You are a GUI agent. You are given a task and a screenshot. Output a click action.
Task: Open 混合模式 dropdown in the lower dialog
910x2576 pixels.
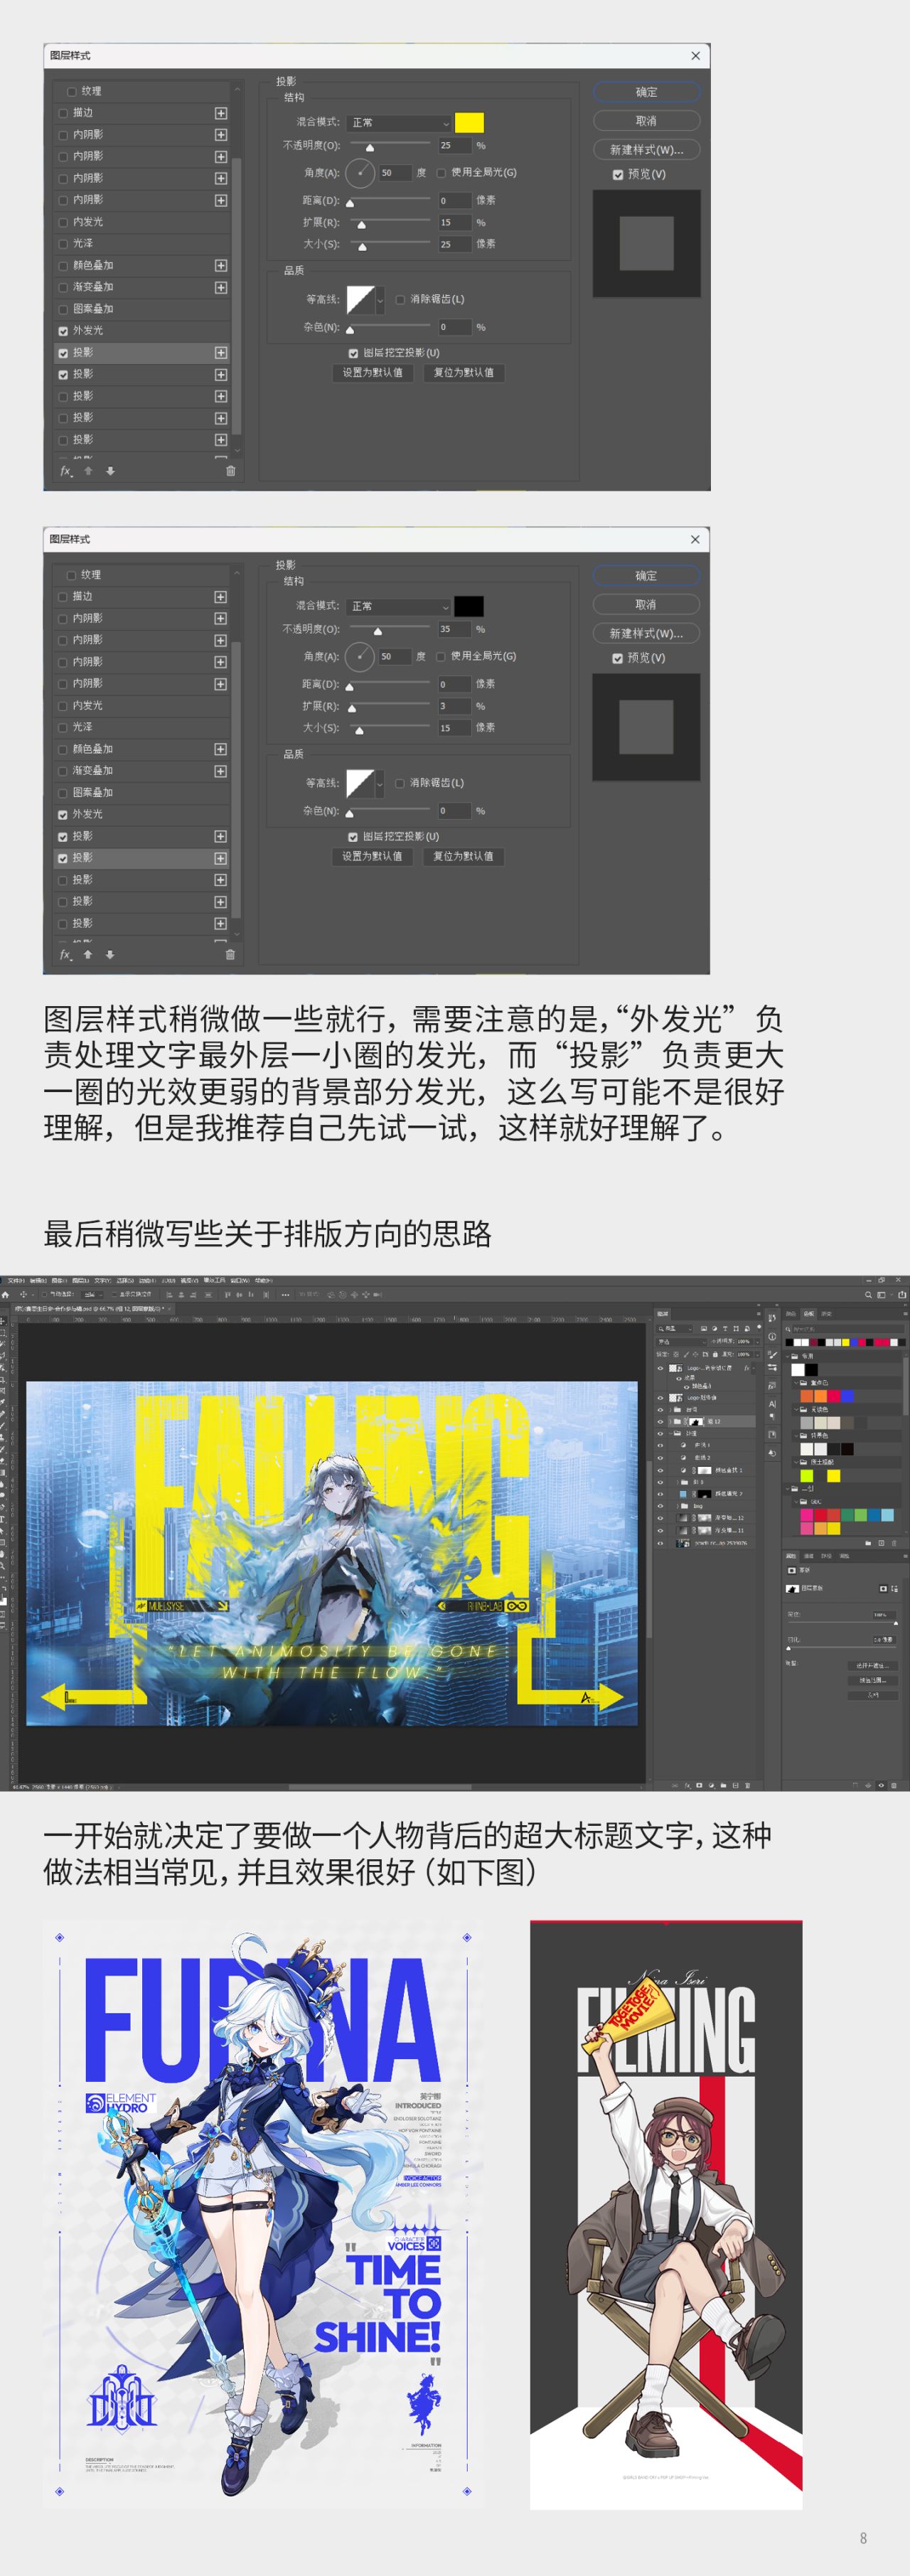399,607
